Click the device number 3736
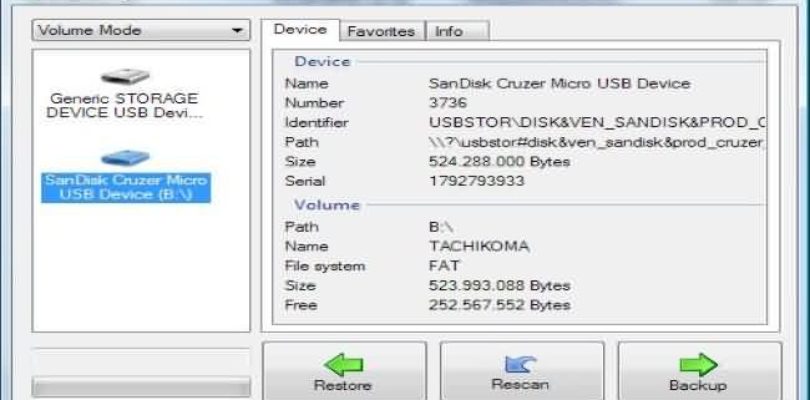This screenshot has height=400, width=810. point(448,103)
